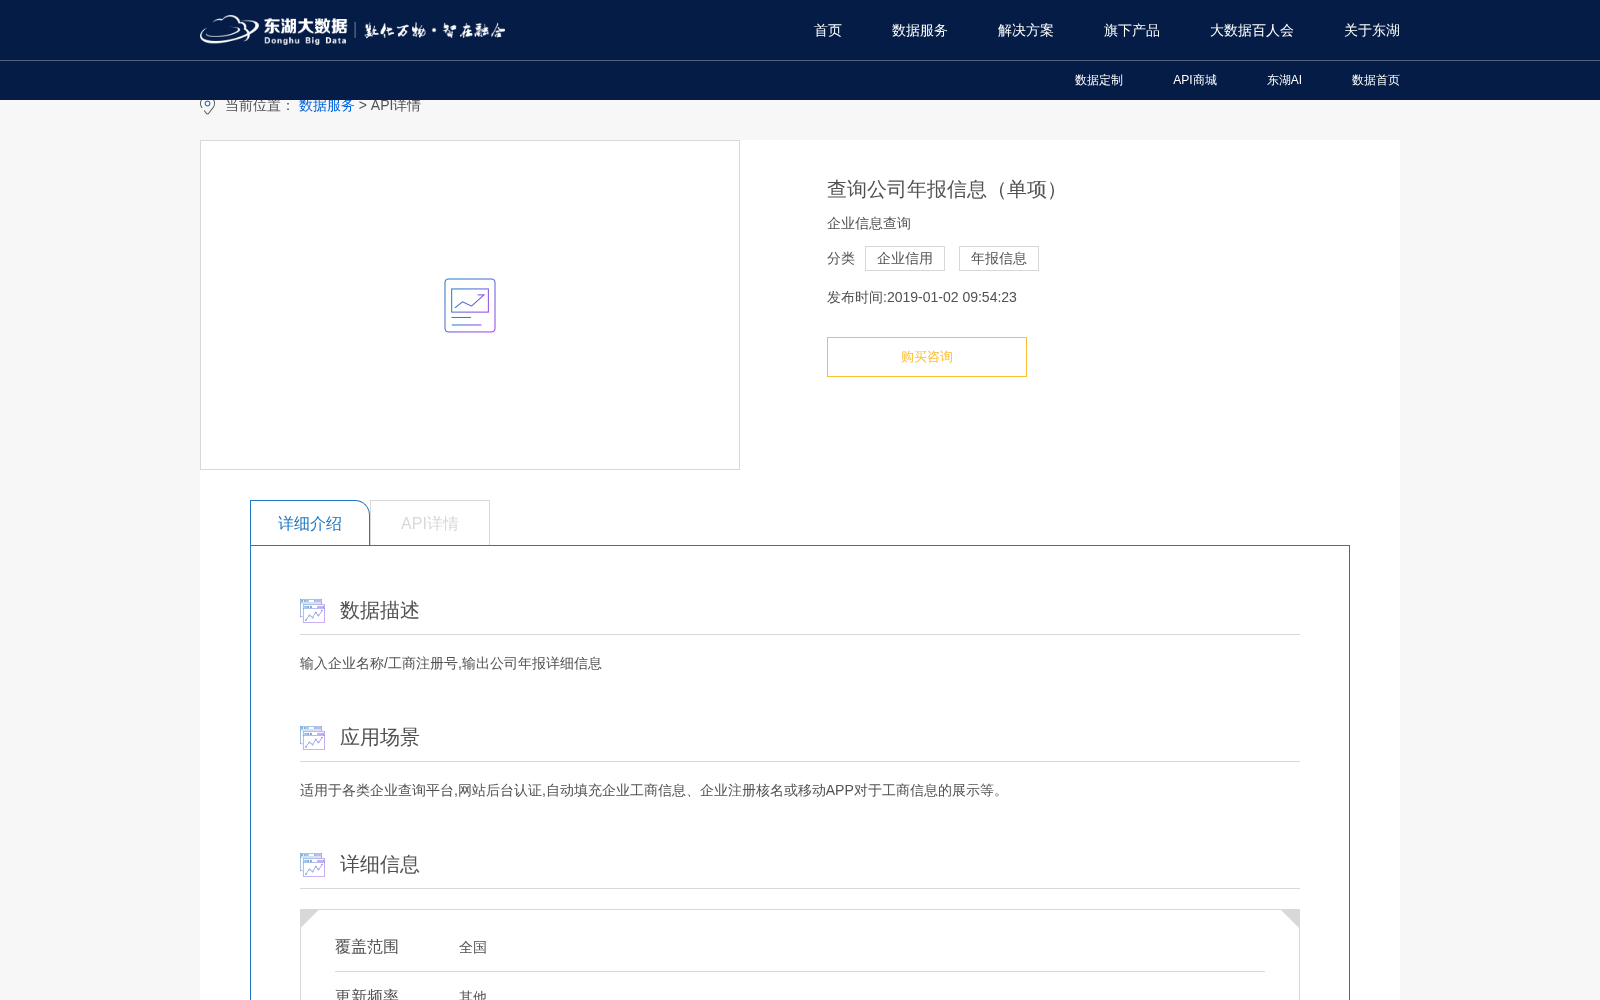This screenshot has height=1000, width=1600.
Task: Switch to the API详情 tab
Action: point(430,523)
